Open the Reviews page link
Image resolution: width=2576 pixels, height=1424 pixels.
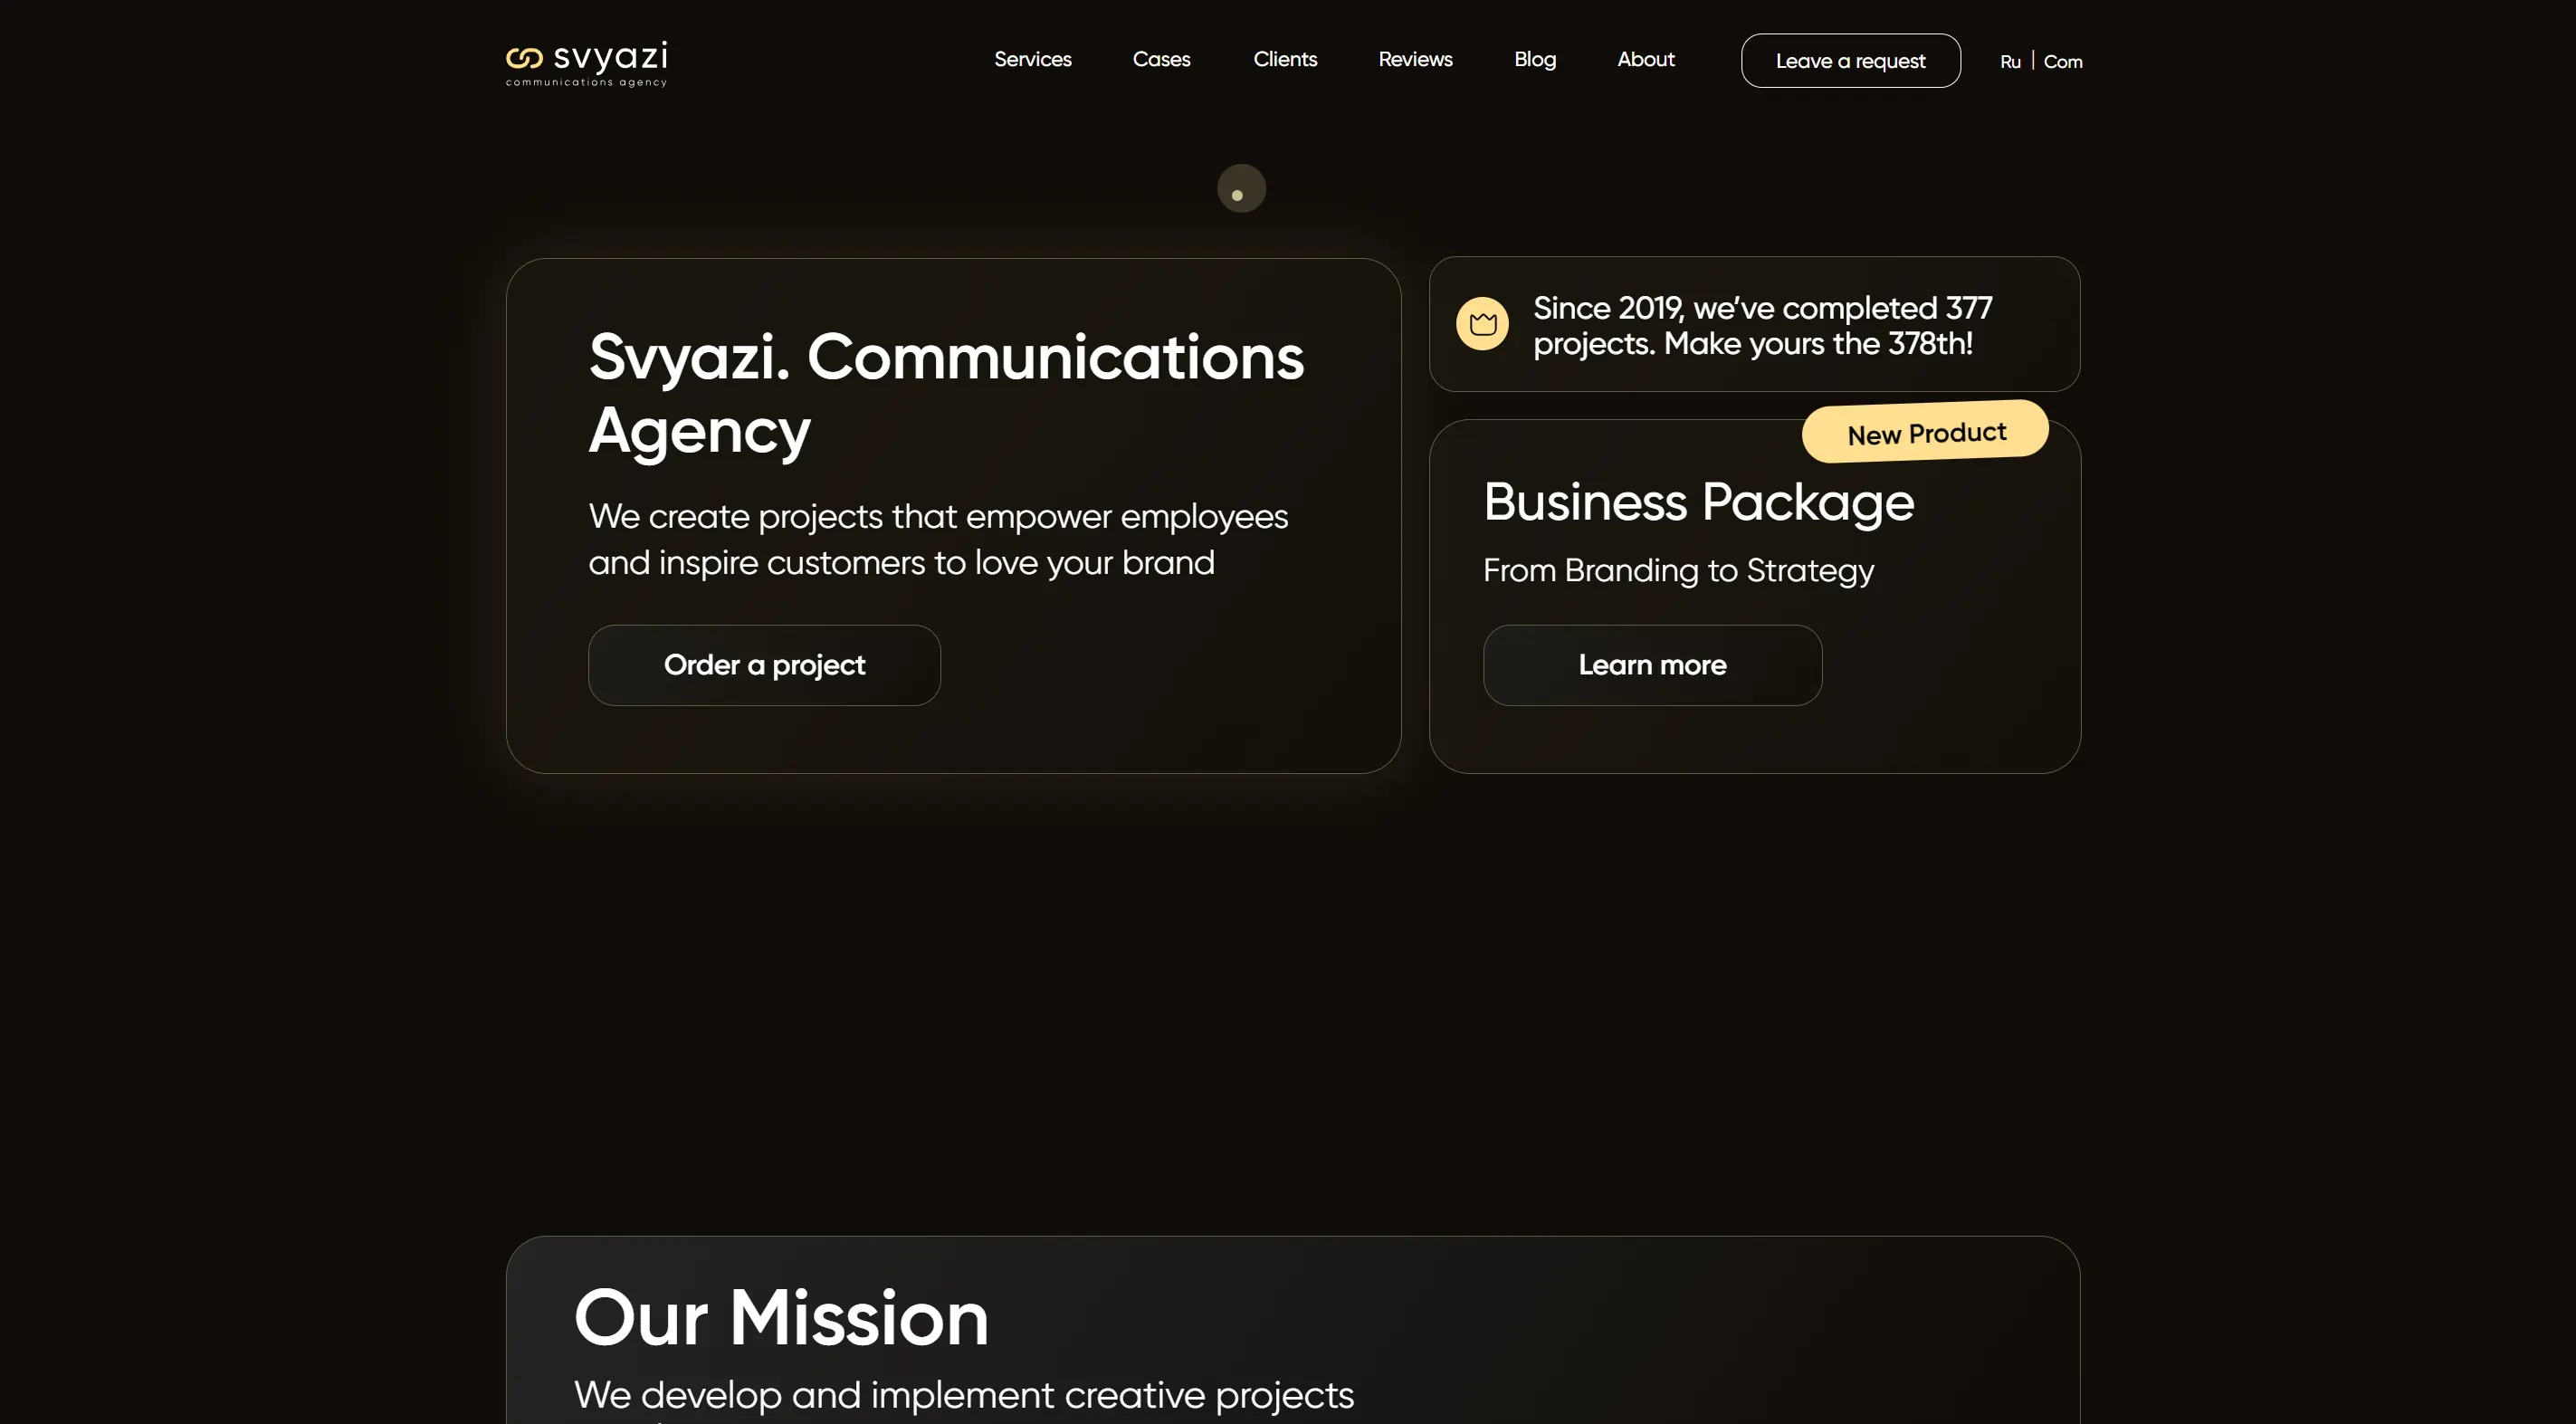click(1415, 60)
